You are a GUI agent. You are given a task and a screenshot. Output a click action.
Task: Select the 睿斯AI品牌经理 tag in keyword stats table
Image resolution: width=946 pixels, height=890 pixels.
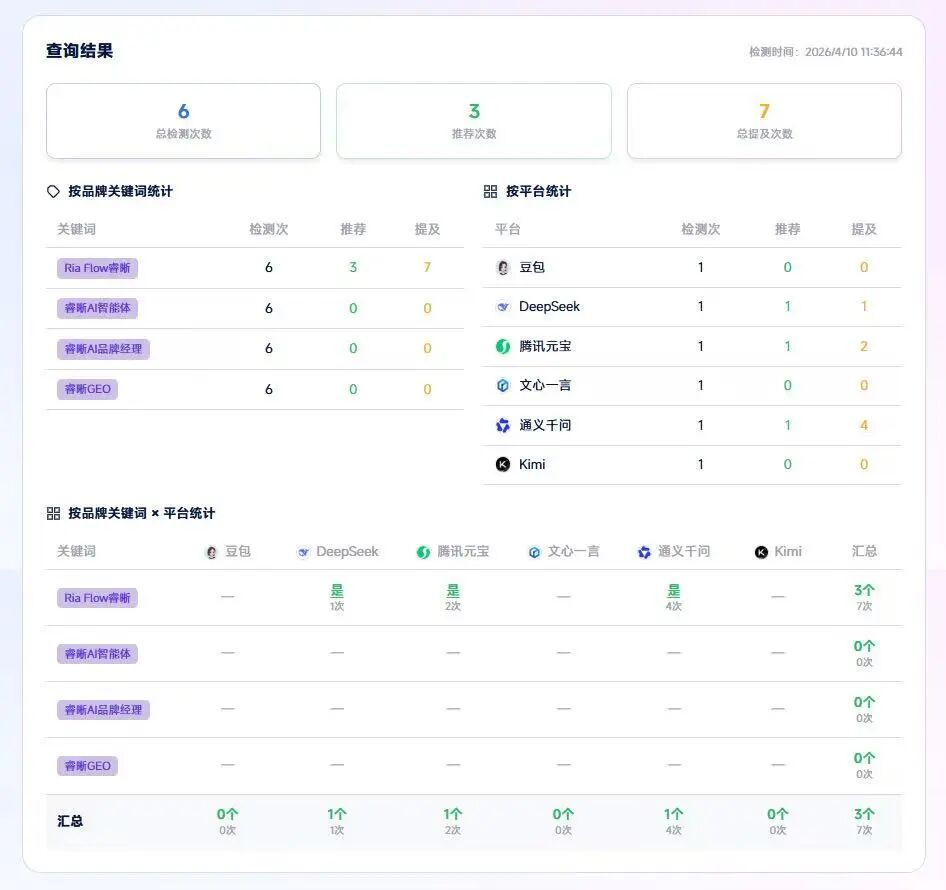click(103, 349)
